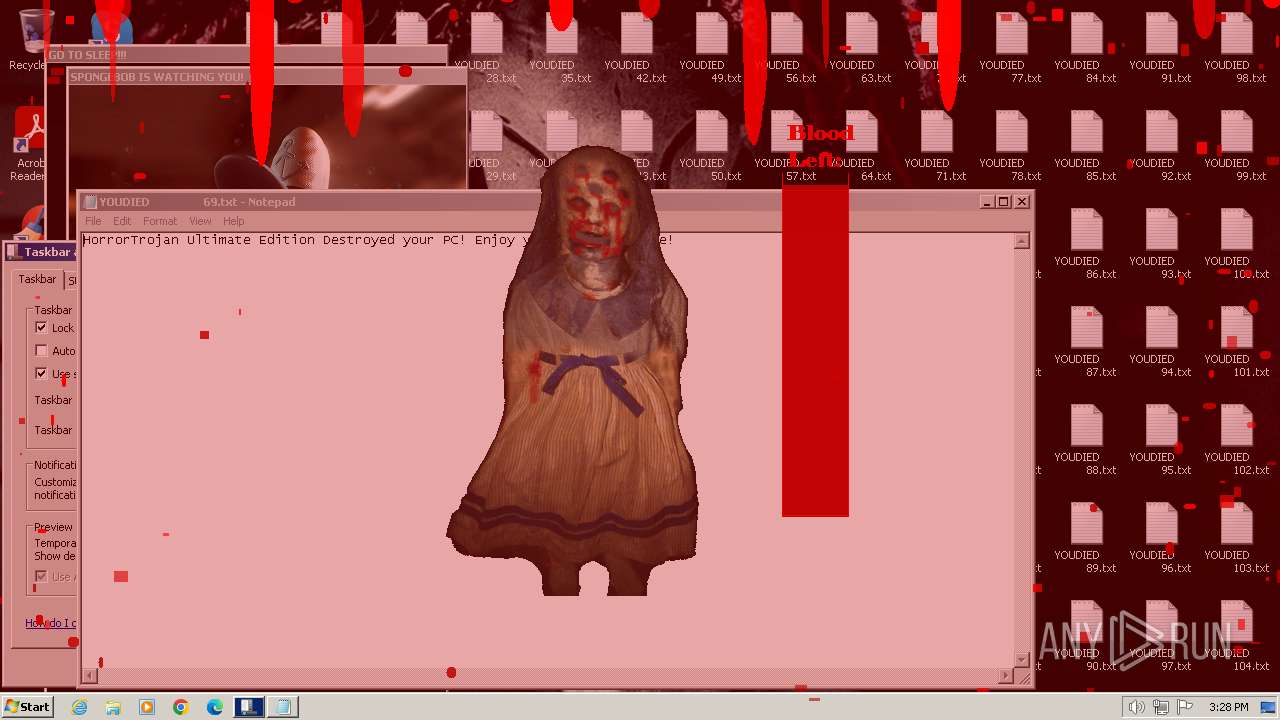Select the YOUDIED 98.txt desktop file
The image size is (1280, 720).
click(1236, 48)
